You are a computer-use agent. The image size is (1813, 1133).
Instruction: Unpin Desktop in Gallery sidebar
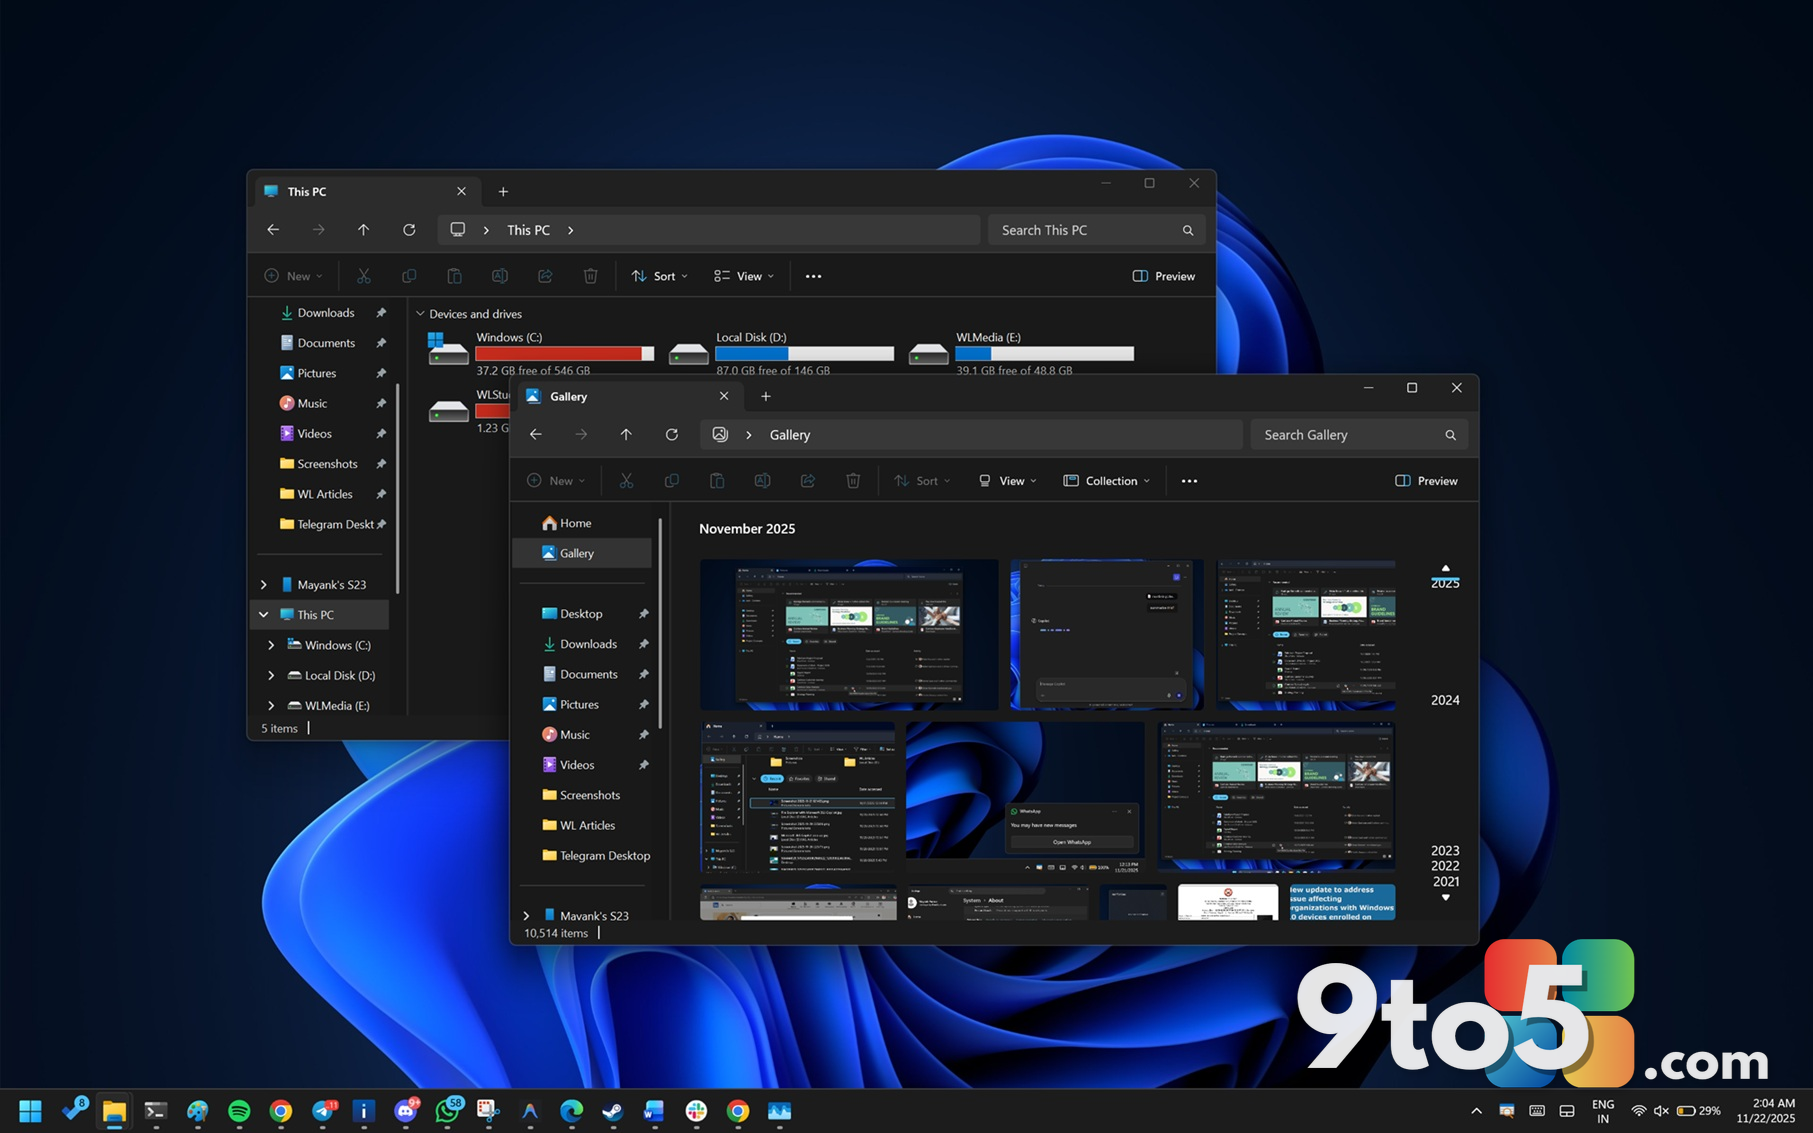click(x=644, y=614)
